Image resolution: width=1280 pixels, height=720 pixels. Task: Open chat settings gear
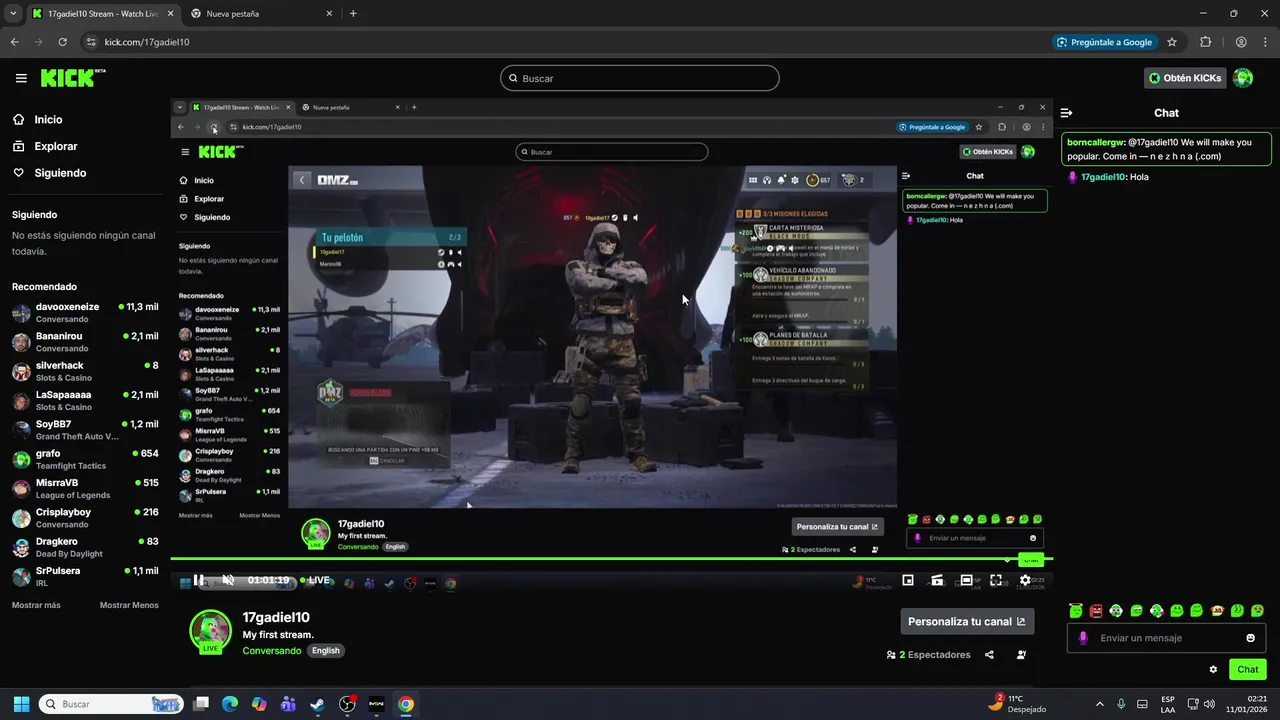(1213, 669)
